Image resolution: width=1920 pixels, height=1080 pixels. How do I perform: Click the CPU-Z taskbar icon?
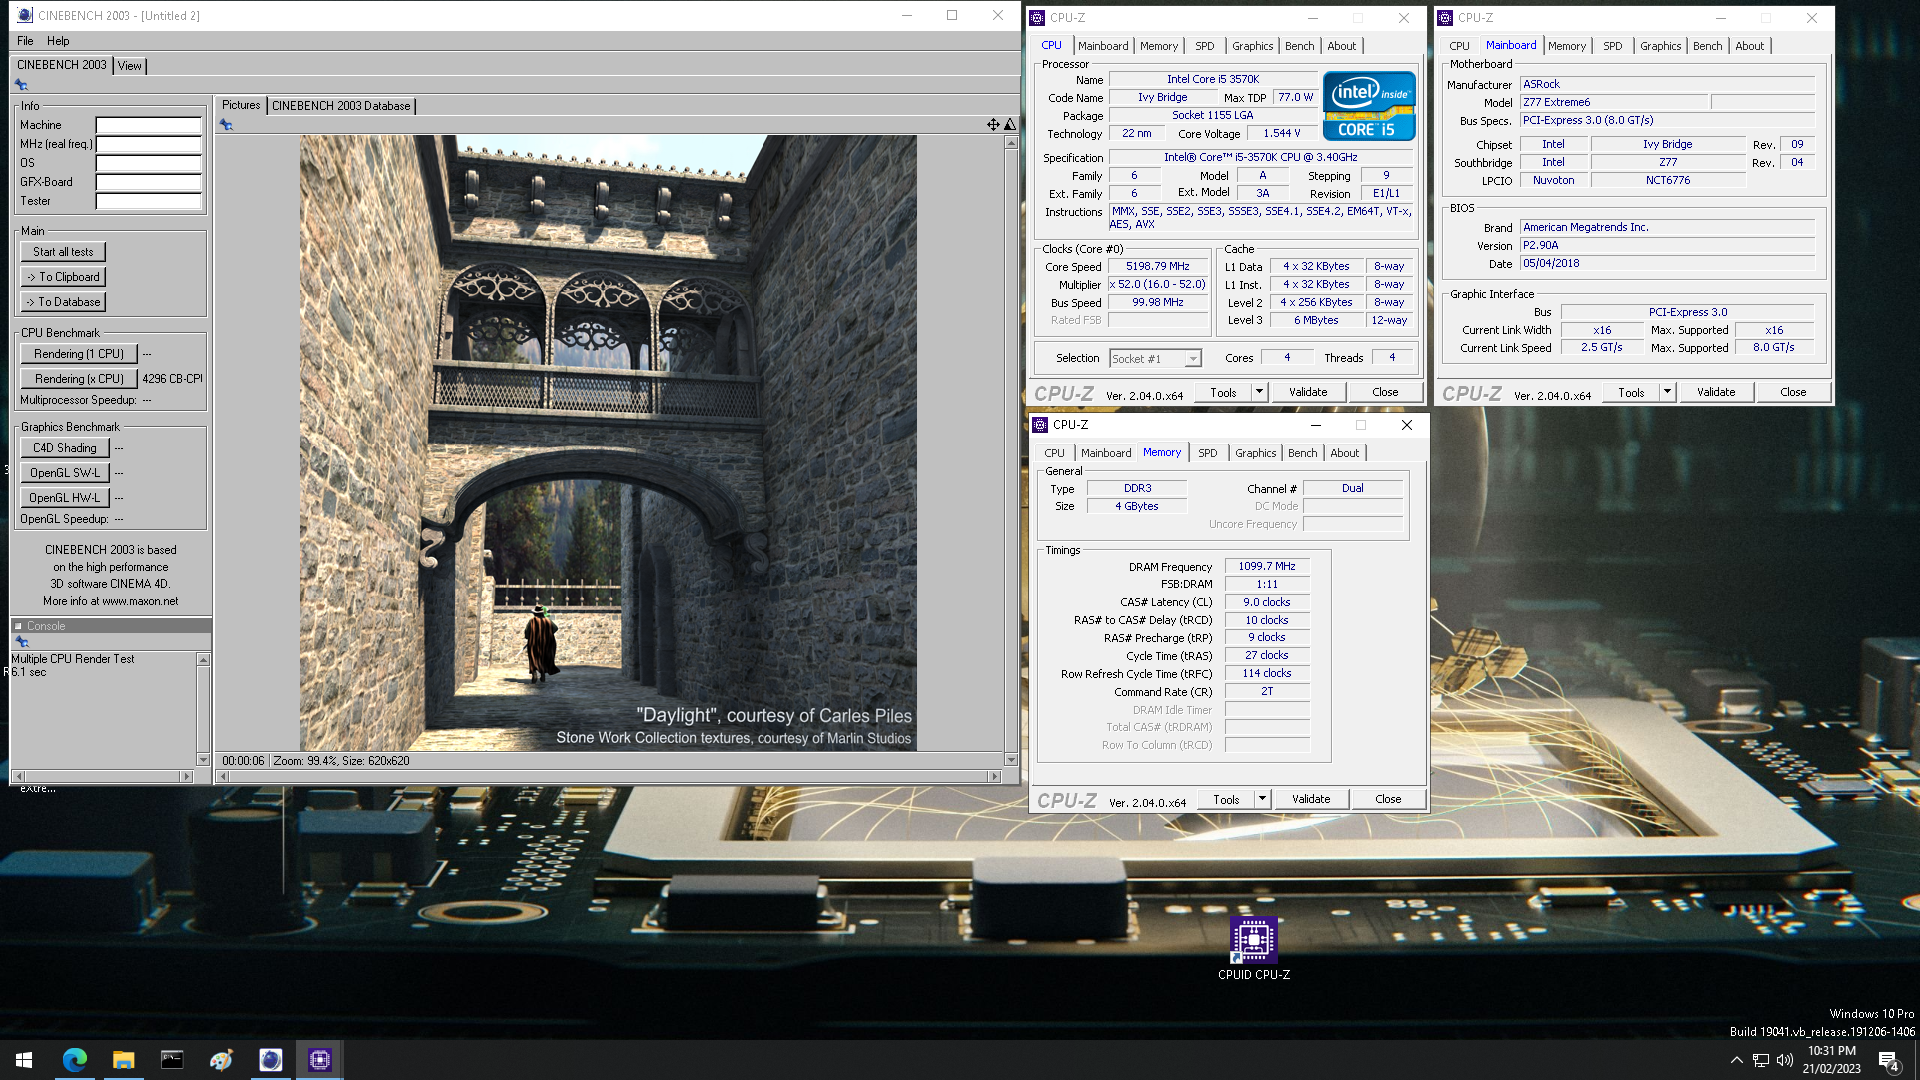(319, 1060)
